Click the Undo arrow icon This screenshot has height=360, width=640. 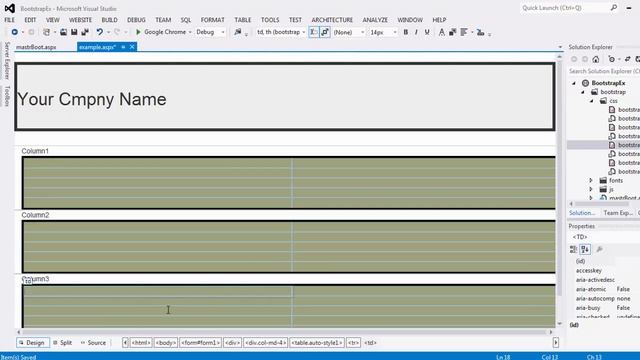99,32
